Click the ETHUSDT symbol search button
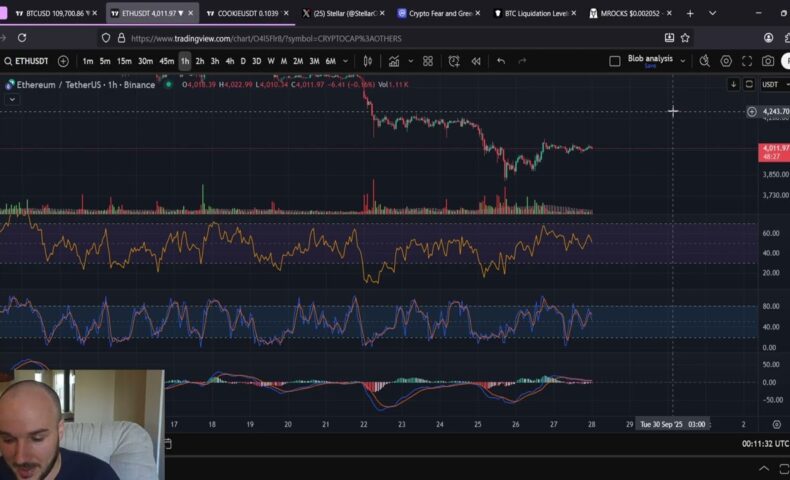The width and height of the screenshot is (790, 480). pyautogui.click(x=26, y=61)
